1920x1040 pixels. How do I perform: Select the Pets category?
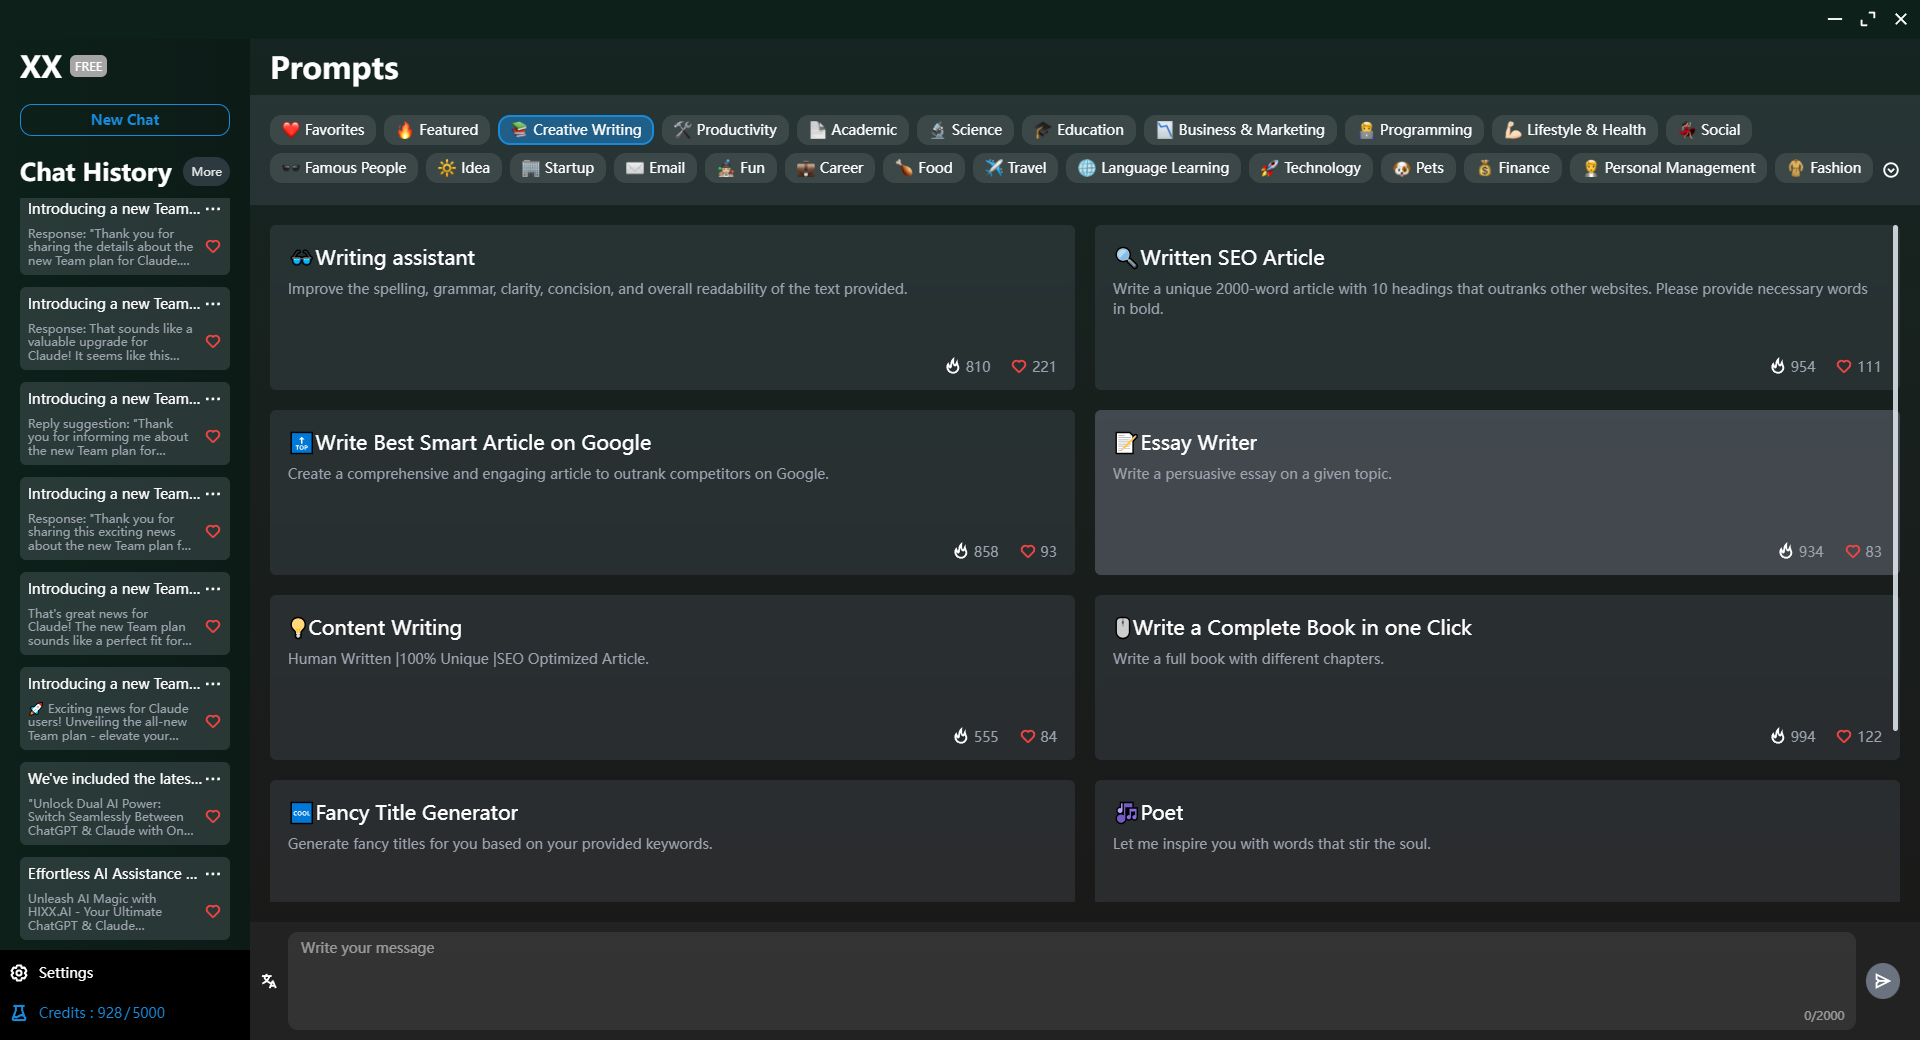coord(1418,168)
